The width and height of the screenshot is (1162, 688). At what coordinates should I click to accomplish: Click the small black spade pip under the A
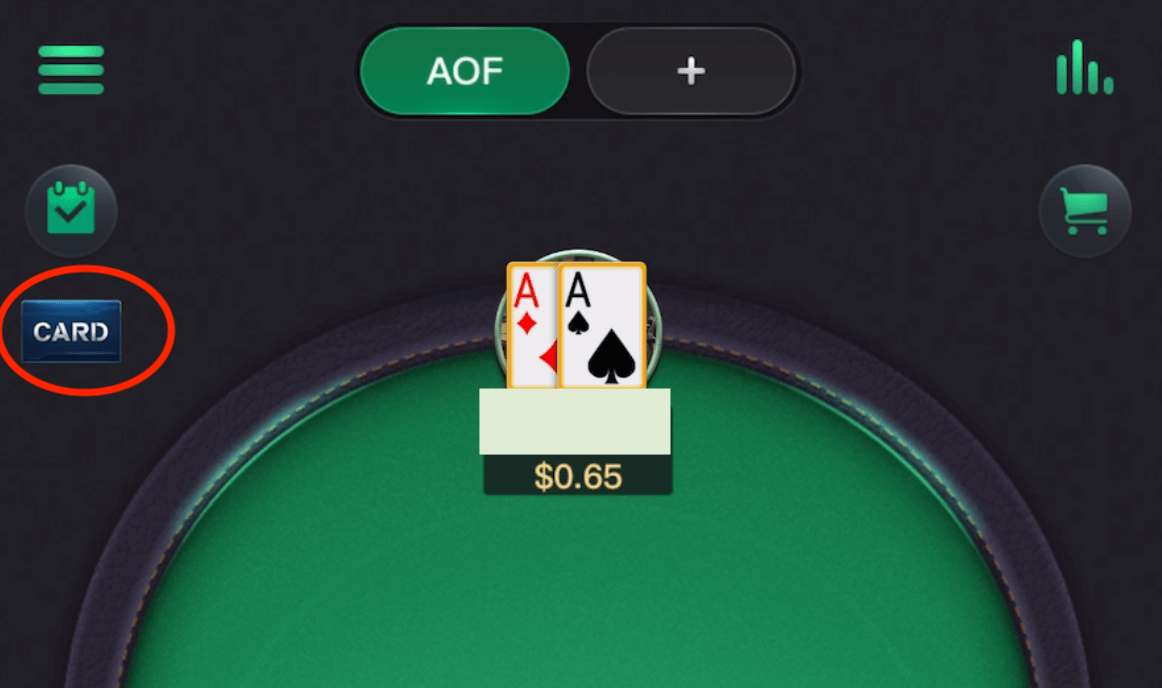click(x=578, y=322)
